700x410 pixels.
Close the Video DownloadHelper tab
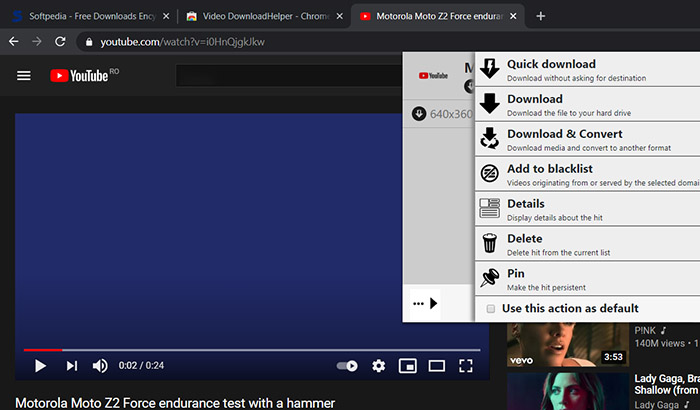pyautogui.click(x=339, y=16)
